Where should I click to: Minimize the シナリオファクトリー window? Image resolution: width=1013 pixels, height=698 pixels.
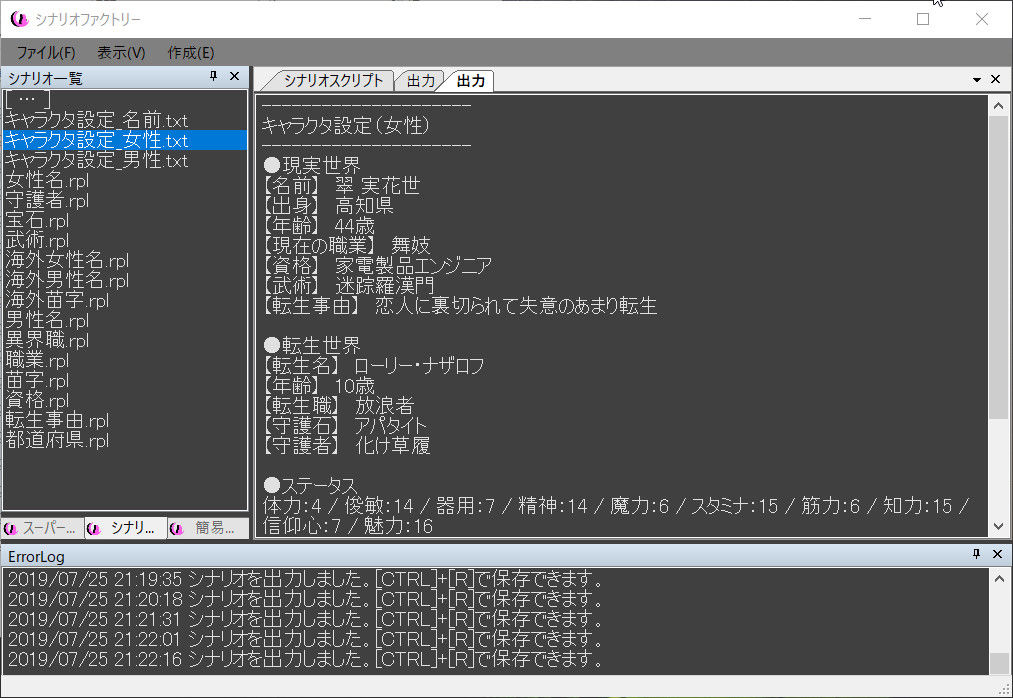click(865, 19)
